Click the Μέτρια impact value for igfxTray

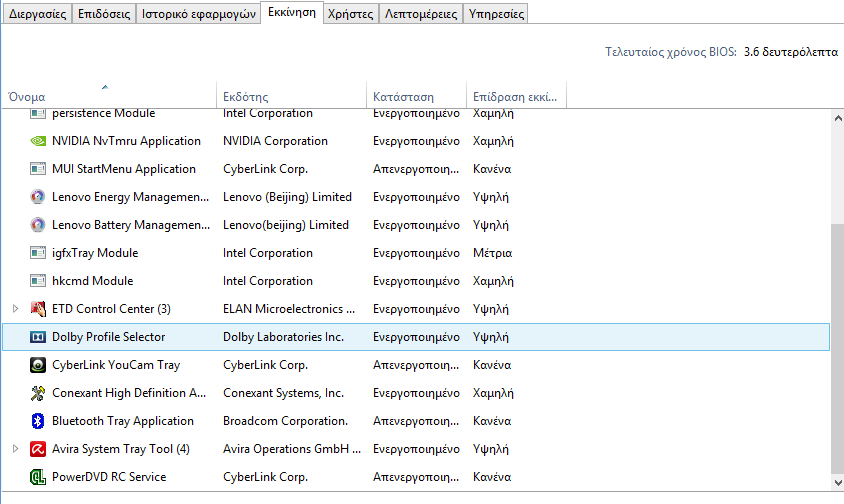click(493, 253)
